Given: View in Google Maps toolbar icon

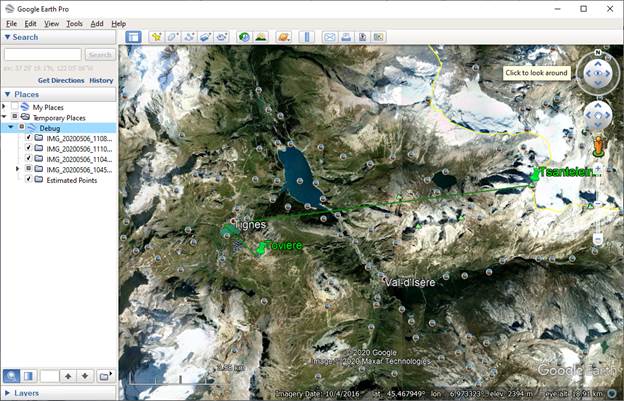Looking at the screenshot, I should (x=378, y=37).
